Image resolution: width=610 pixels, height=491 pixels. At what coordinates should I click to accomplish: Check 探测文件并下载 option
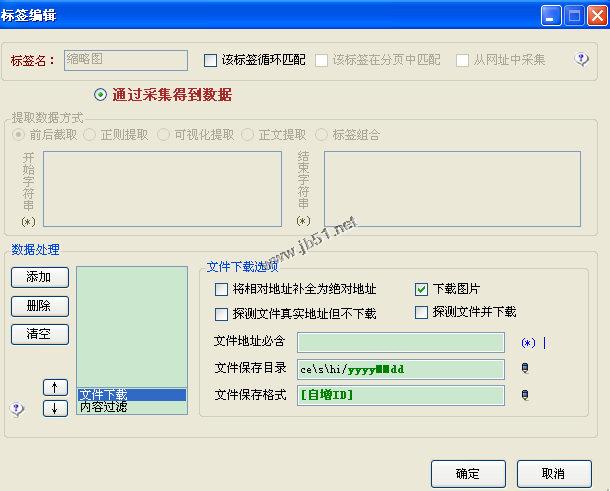421,312
